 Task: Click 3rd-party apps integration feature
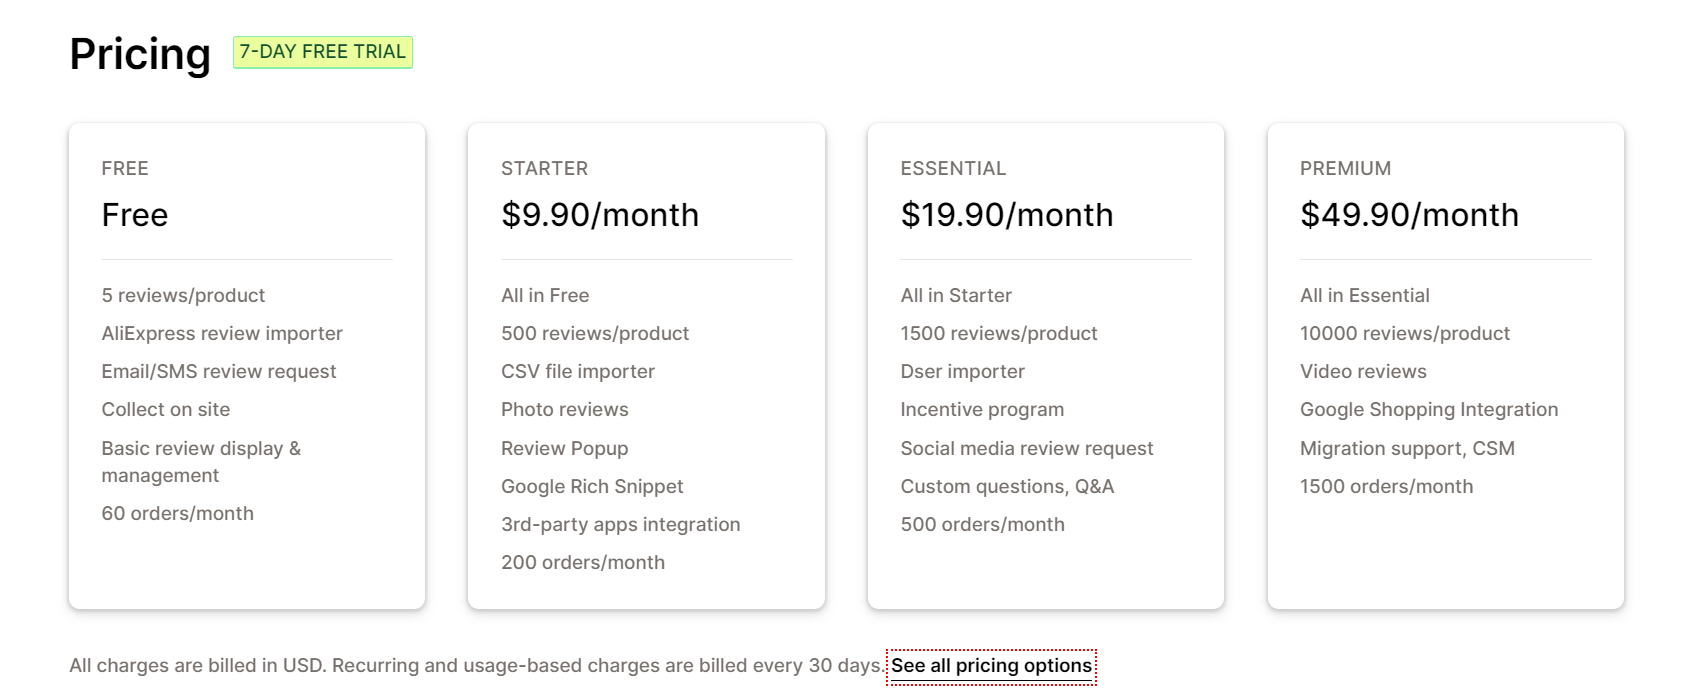(x=621, y=525)
